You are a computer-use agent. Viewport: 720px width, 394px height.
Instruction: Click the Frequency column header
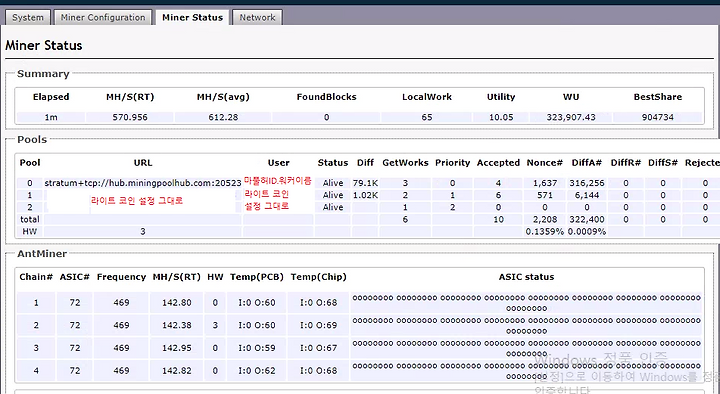pyautogui.click(x=121, y=277)
